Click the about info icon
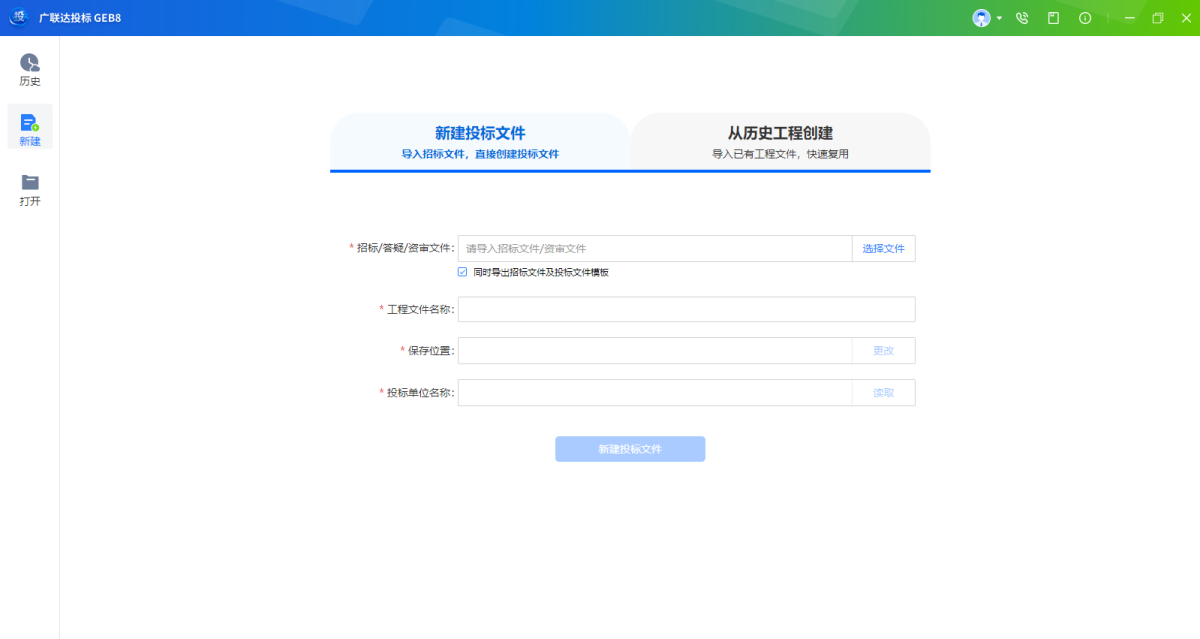The width and height of the screenshot is (1200, 639). click(x=1085, y=18)
